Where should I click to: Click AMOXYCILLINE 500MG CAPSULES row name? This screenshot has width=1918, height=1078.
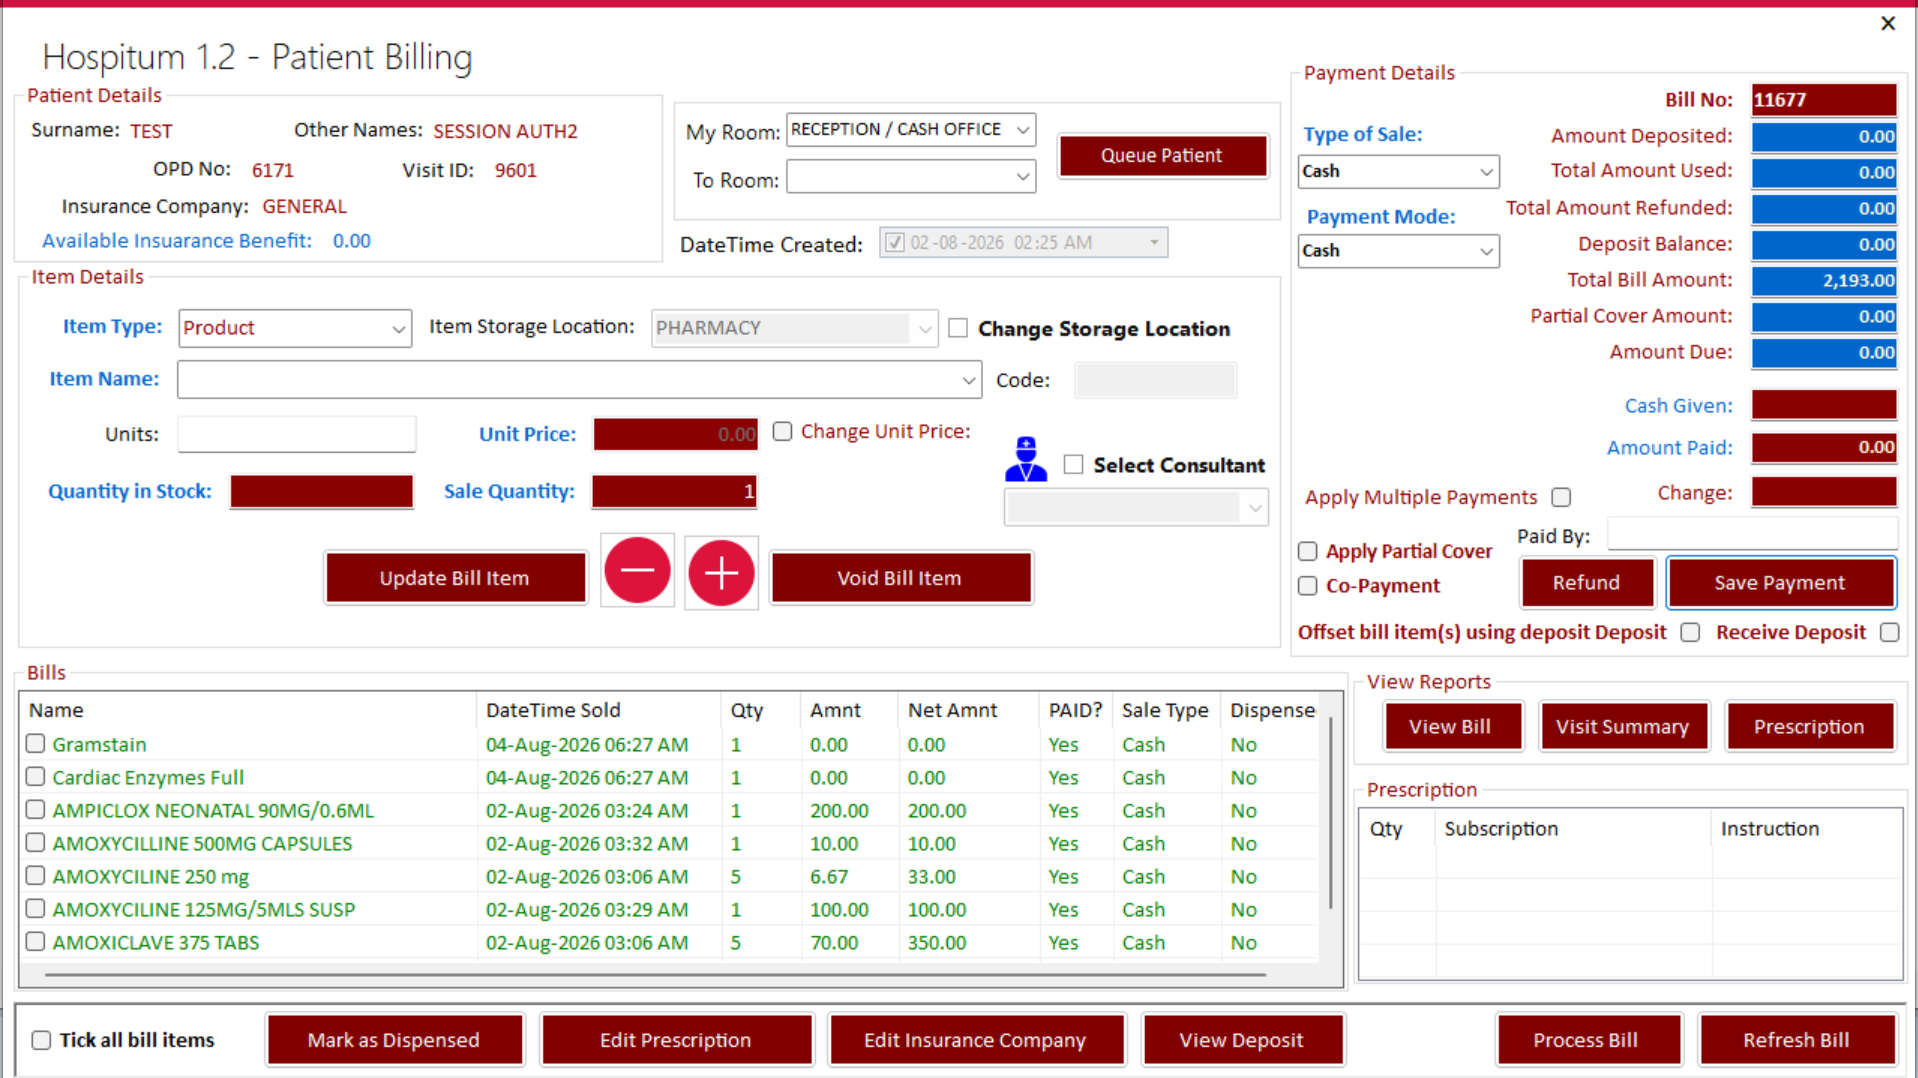pyautogui.click(x=202, y=843)
